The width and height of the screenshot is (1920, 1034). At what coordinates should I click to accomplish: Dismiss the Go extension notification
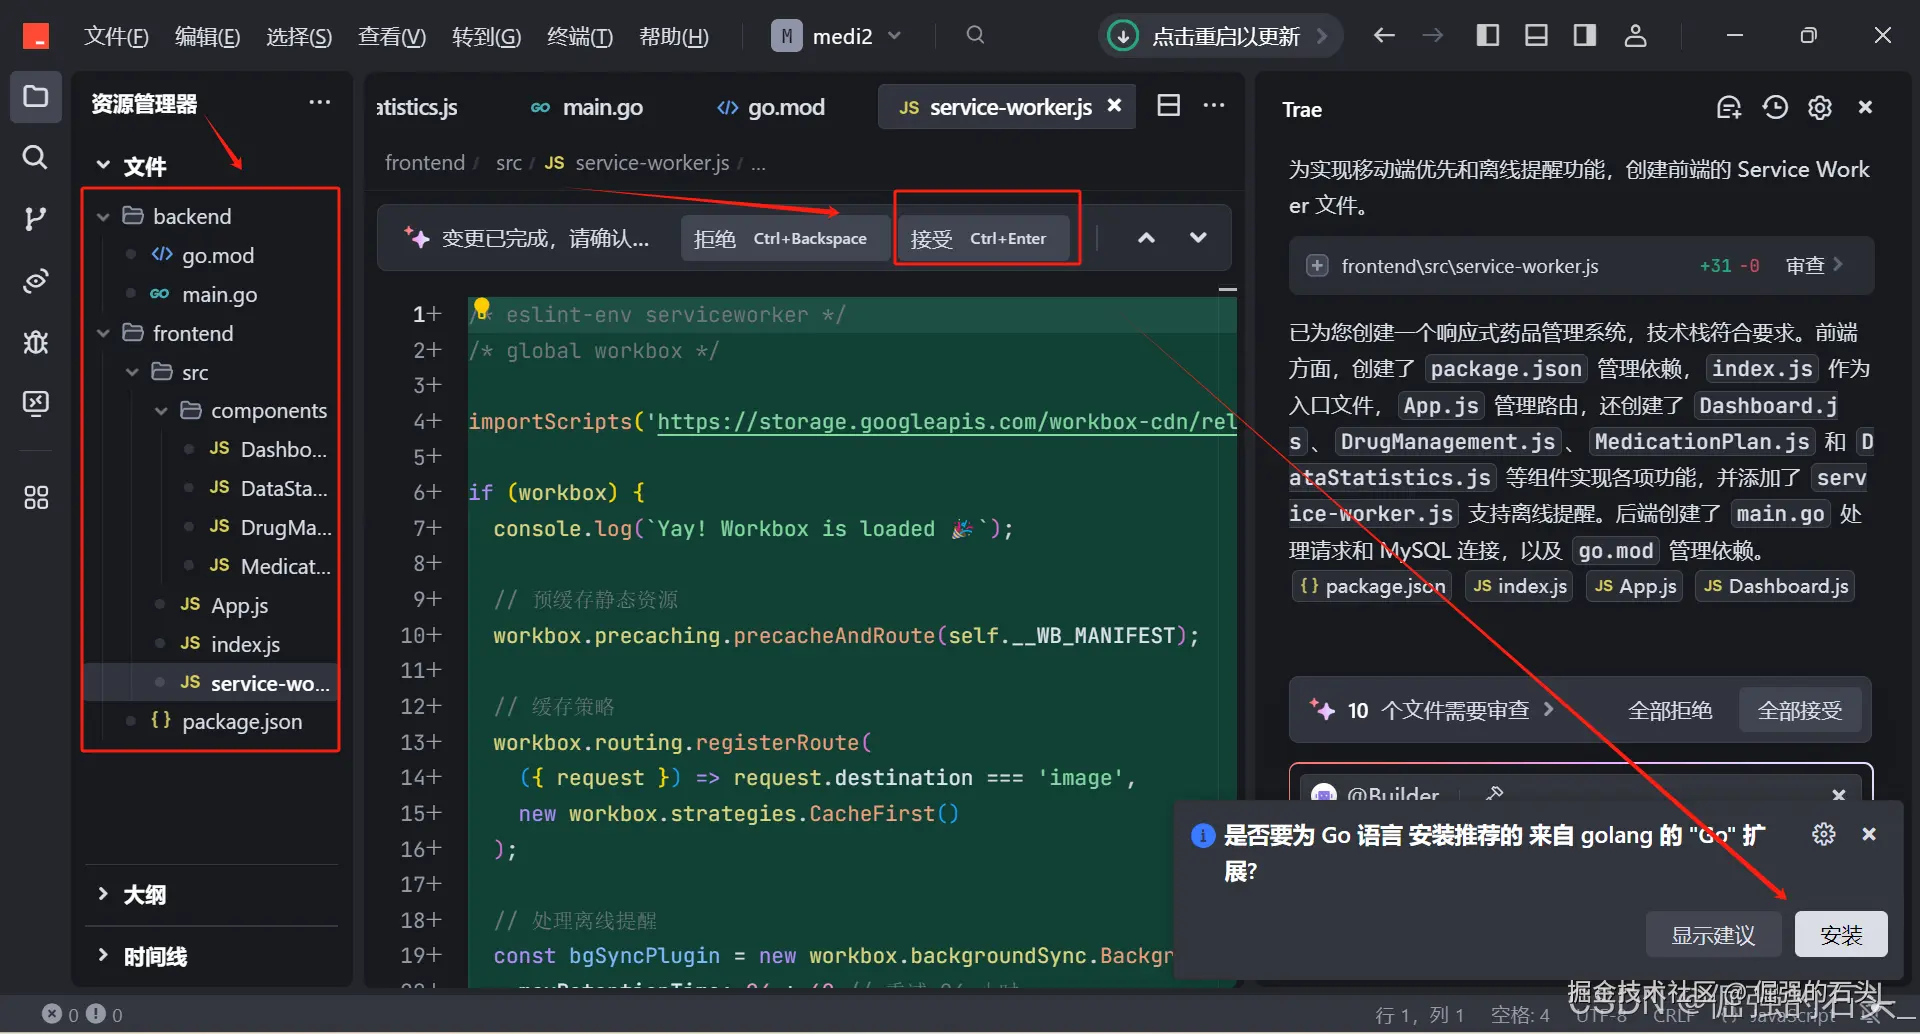tap(1869, 834)
